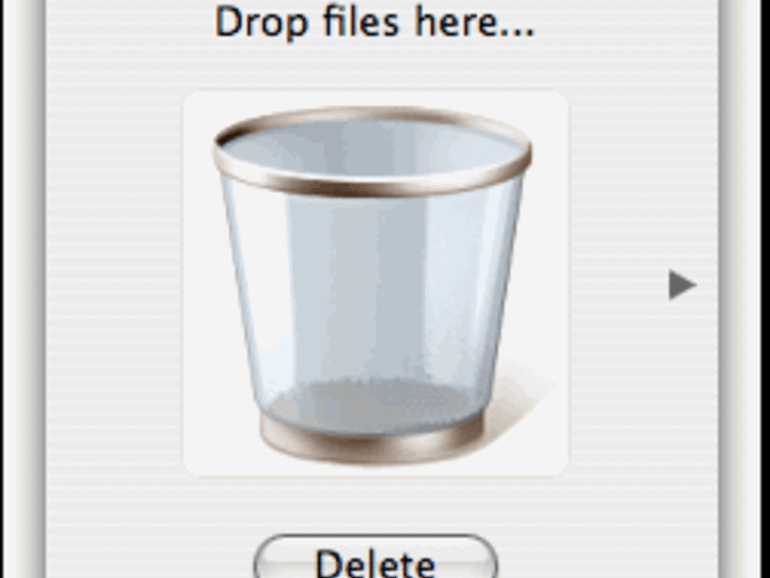Select the trash can drop well
Viewport: 770px width, 578px height.
[376, 283]
